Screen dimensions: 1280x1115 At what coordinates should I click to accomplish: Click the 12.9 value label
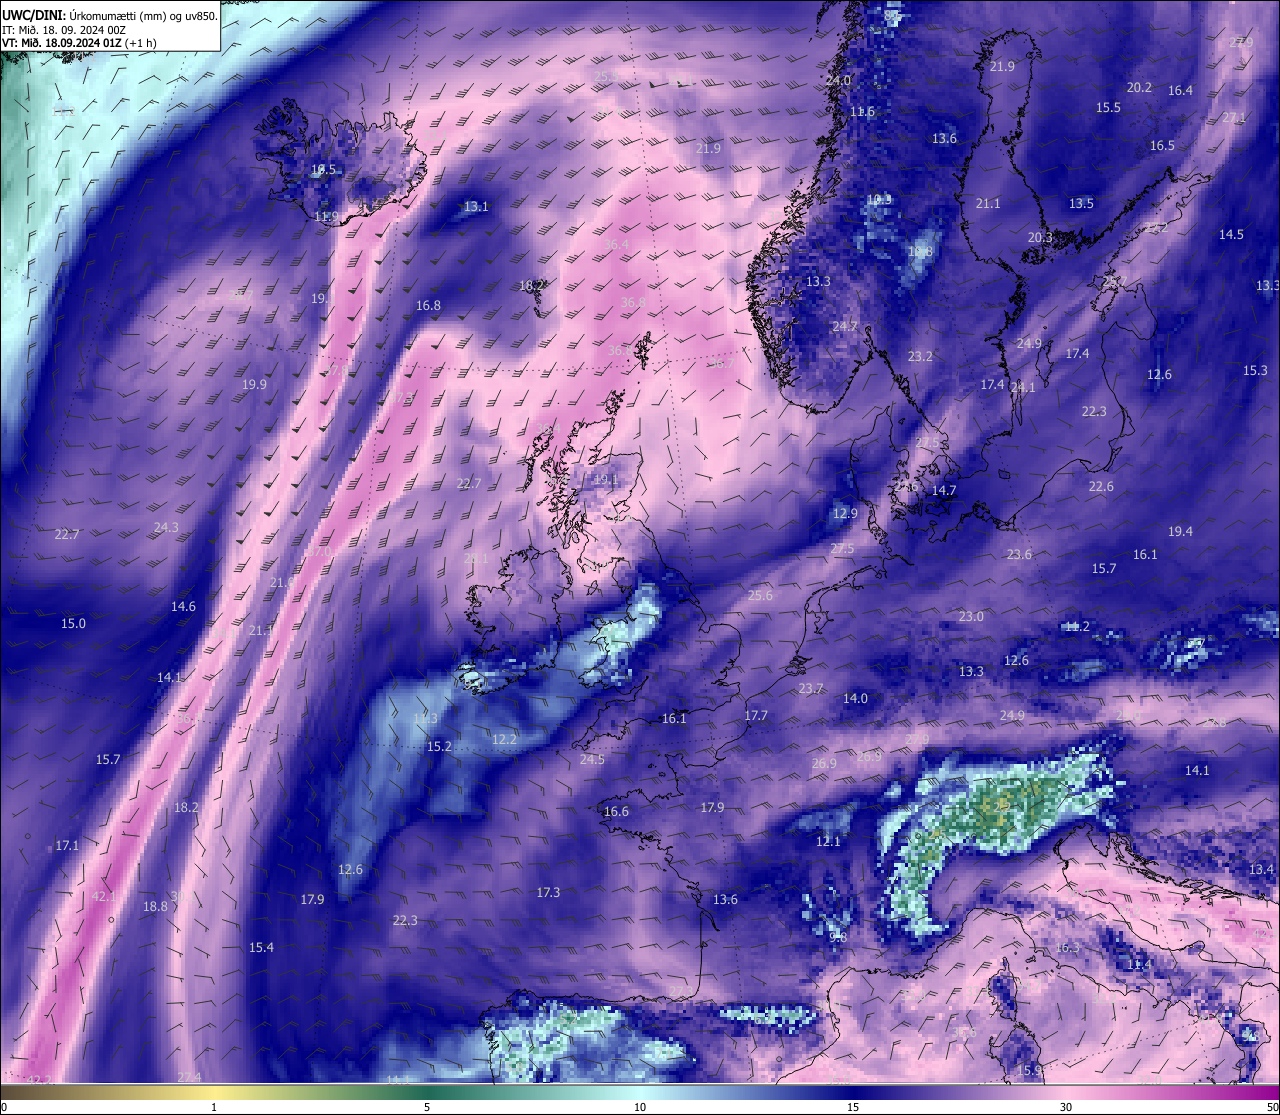pyautogui.click(x=845, y=514)
